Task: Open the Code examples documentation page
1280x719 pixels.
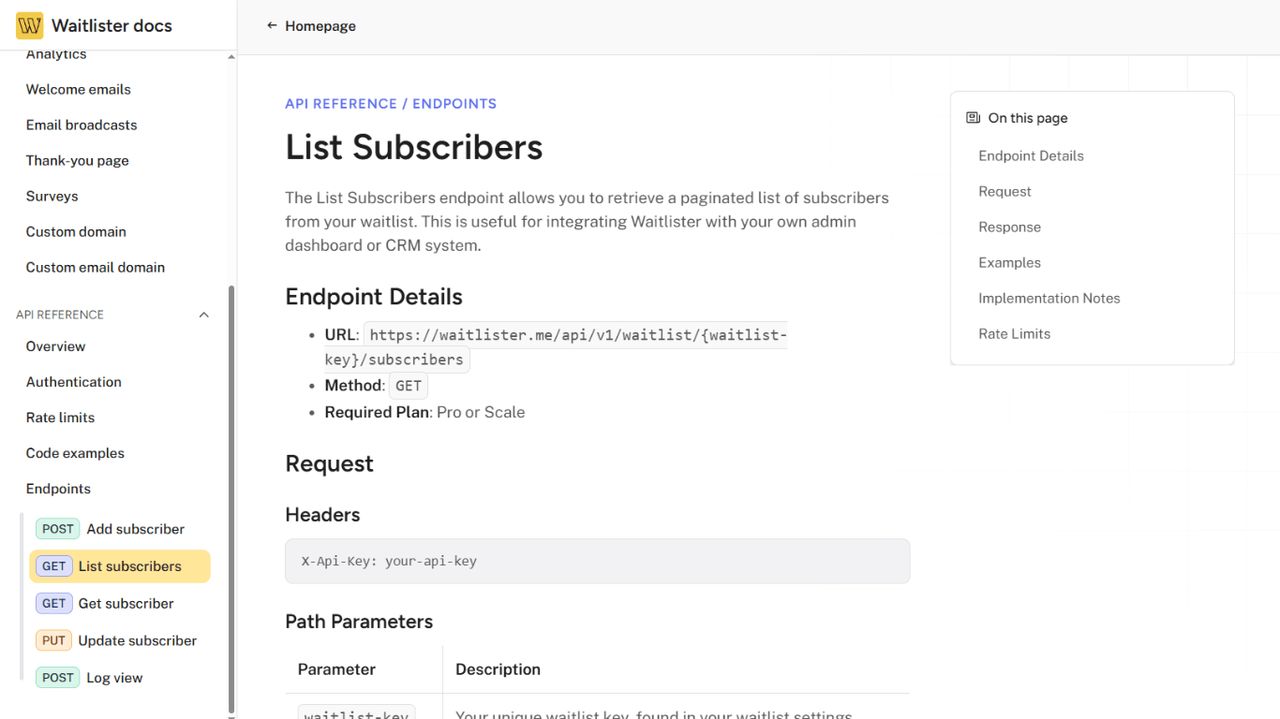Action: click(74, 452)
